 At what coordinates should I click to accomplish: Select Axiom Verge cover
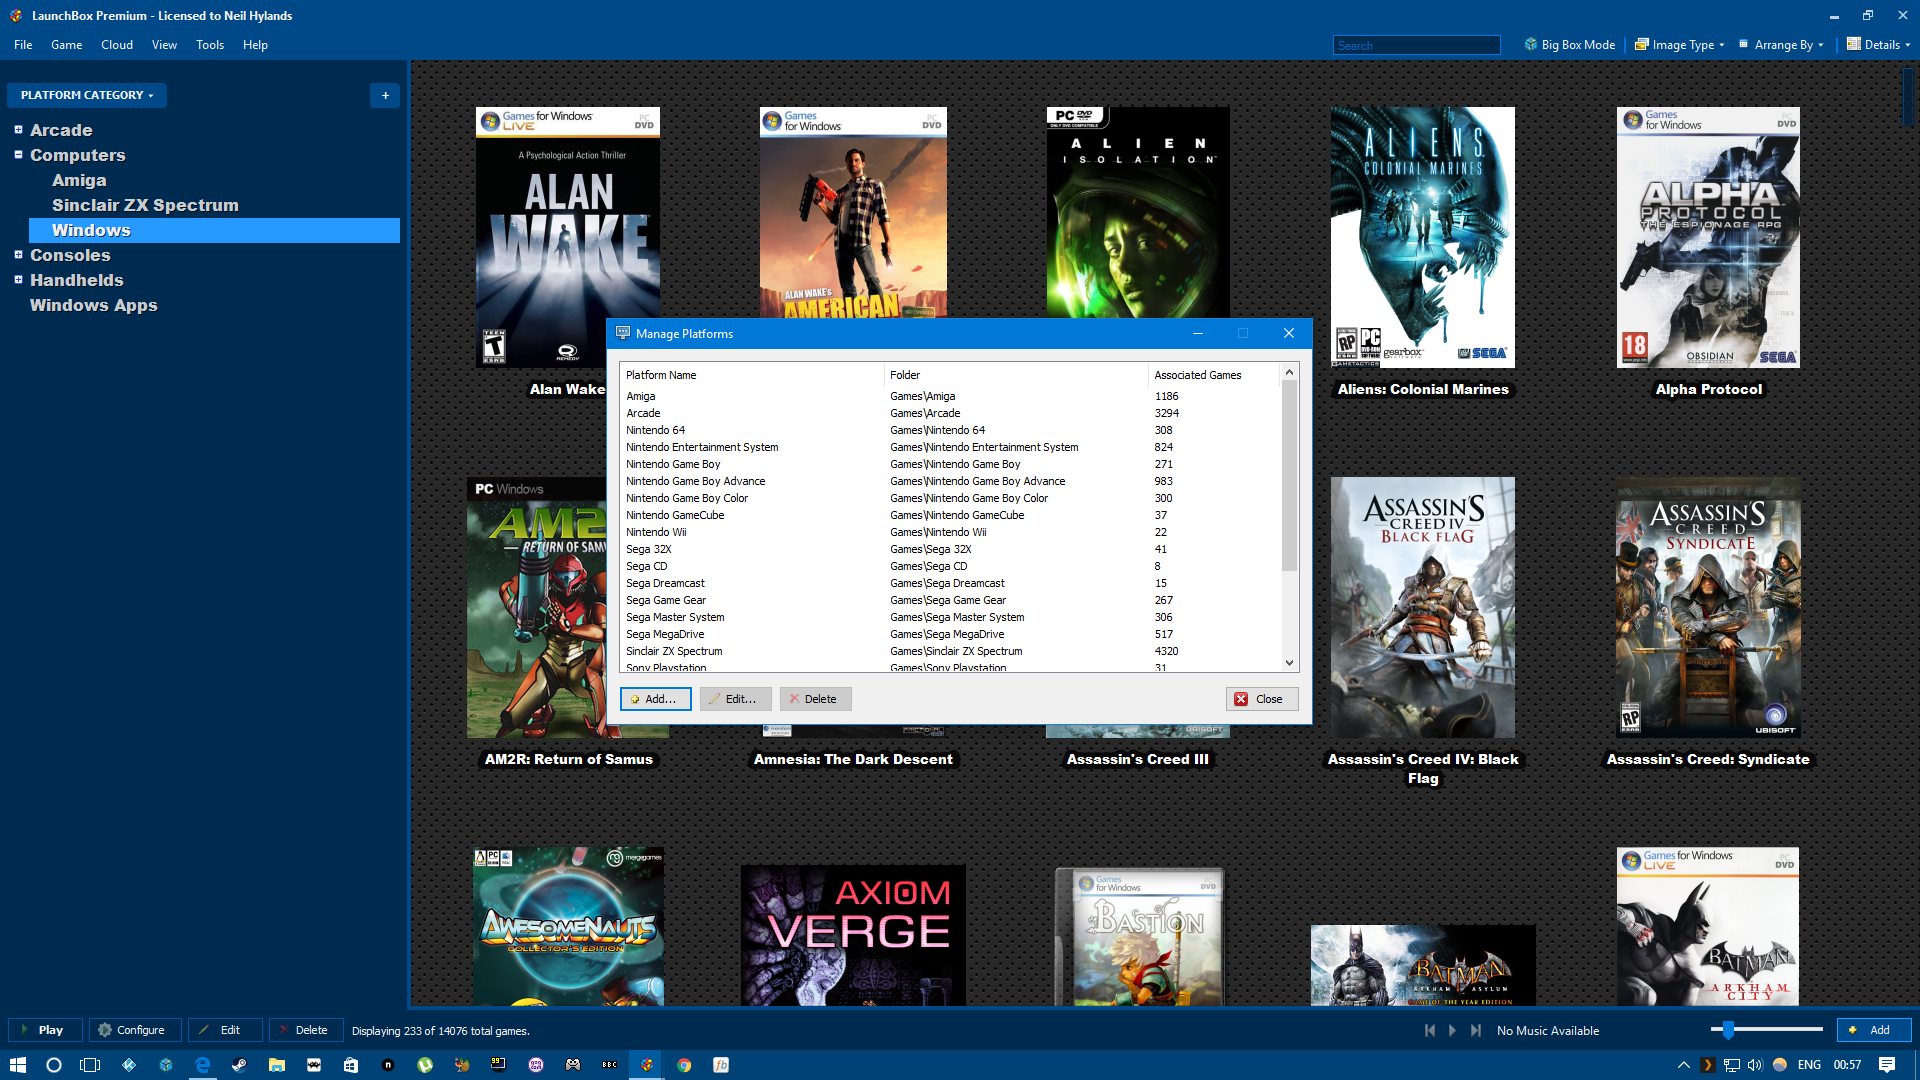[x=853, y=935]
